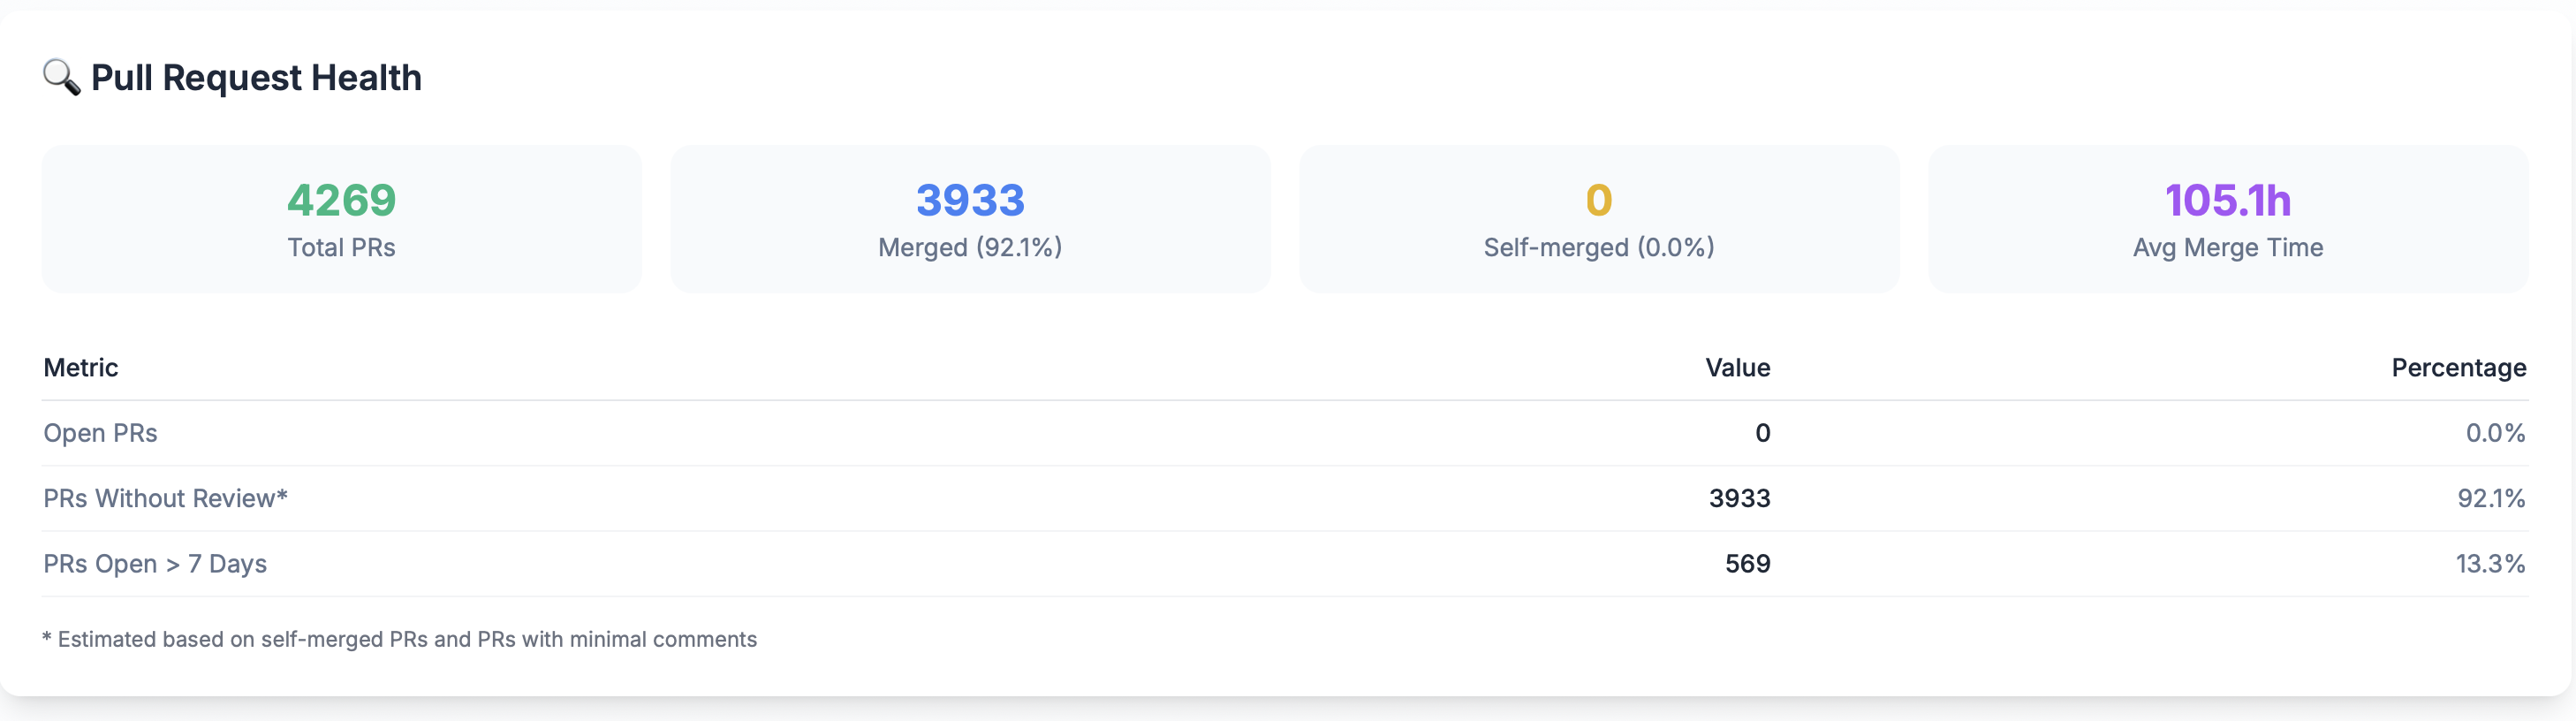Select the Total PRs card
The height and width of the screenshot is (721, 2576).
coord(342,219)
